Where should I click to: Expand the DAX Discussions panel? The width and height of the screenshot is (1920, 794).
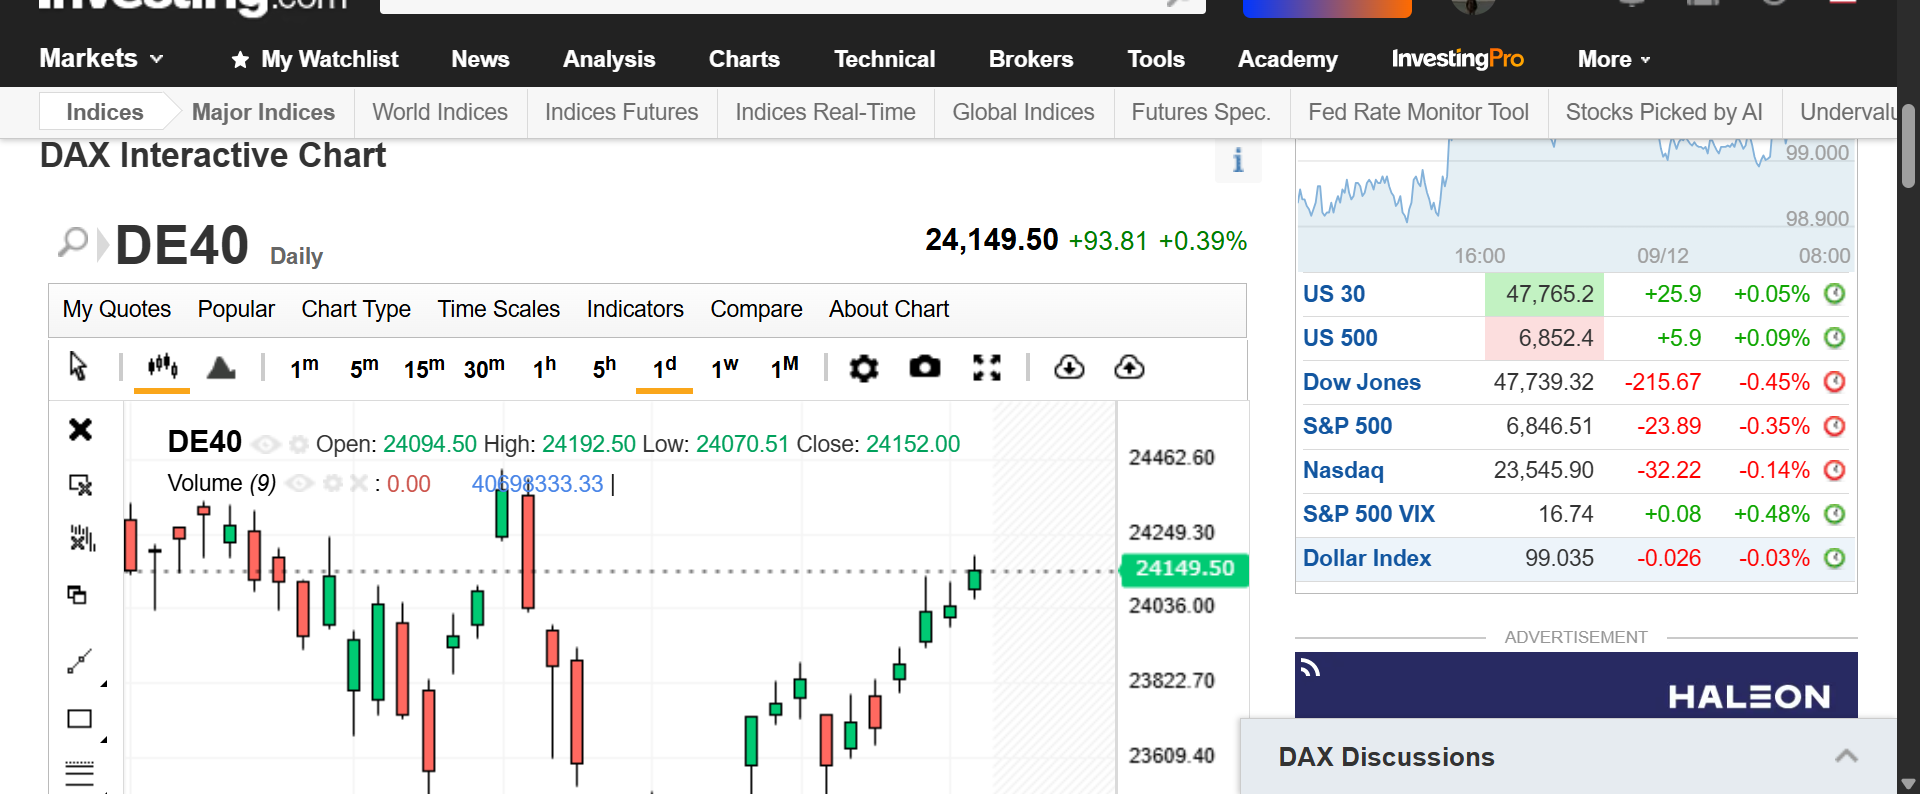coord(1845,757)
